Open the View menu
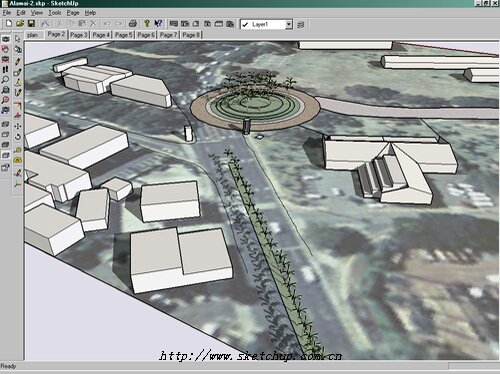 (x=37, y=13)
